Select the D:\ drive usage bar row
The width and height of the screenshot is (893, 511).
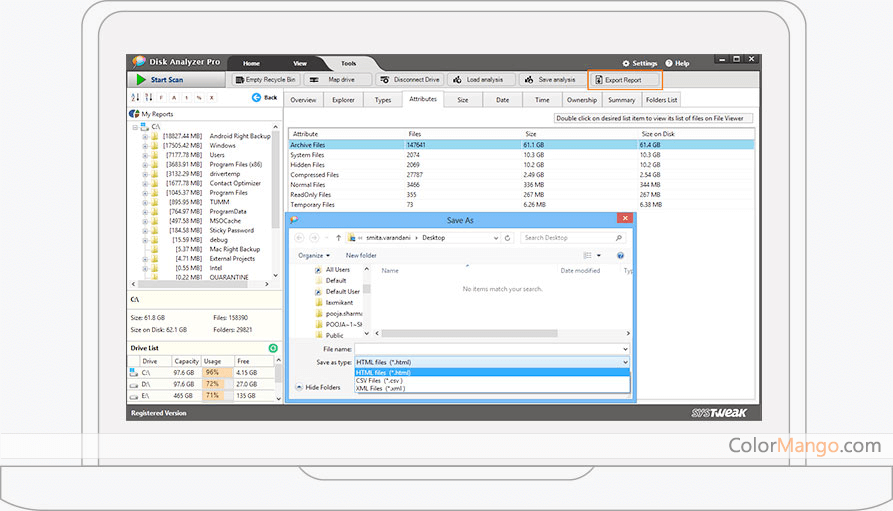pos(212,383)
